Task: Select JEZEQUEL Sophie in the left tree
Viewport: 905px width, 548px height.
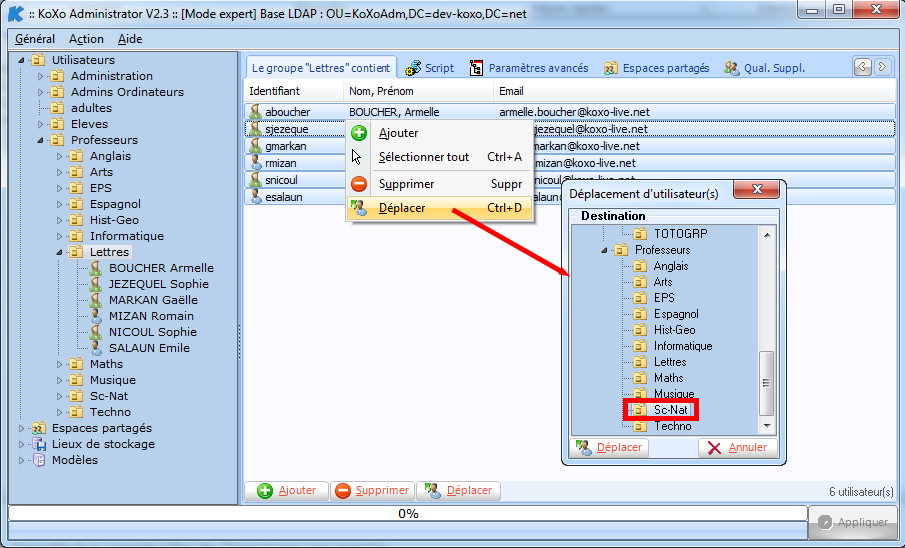Action: [159, 284]
